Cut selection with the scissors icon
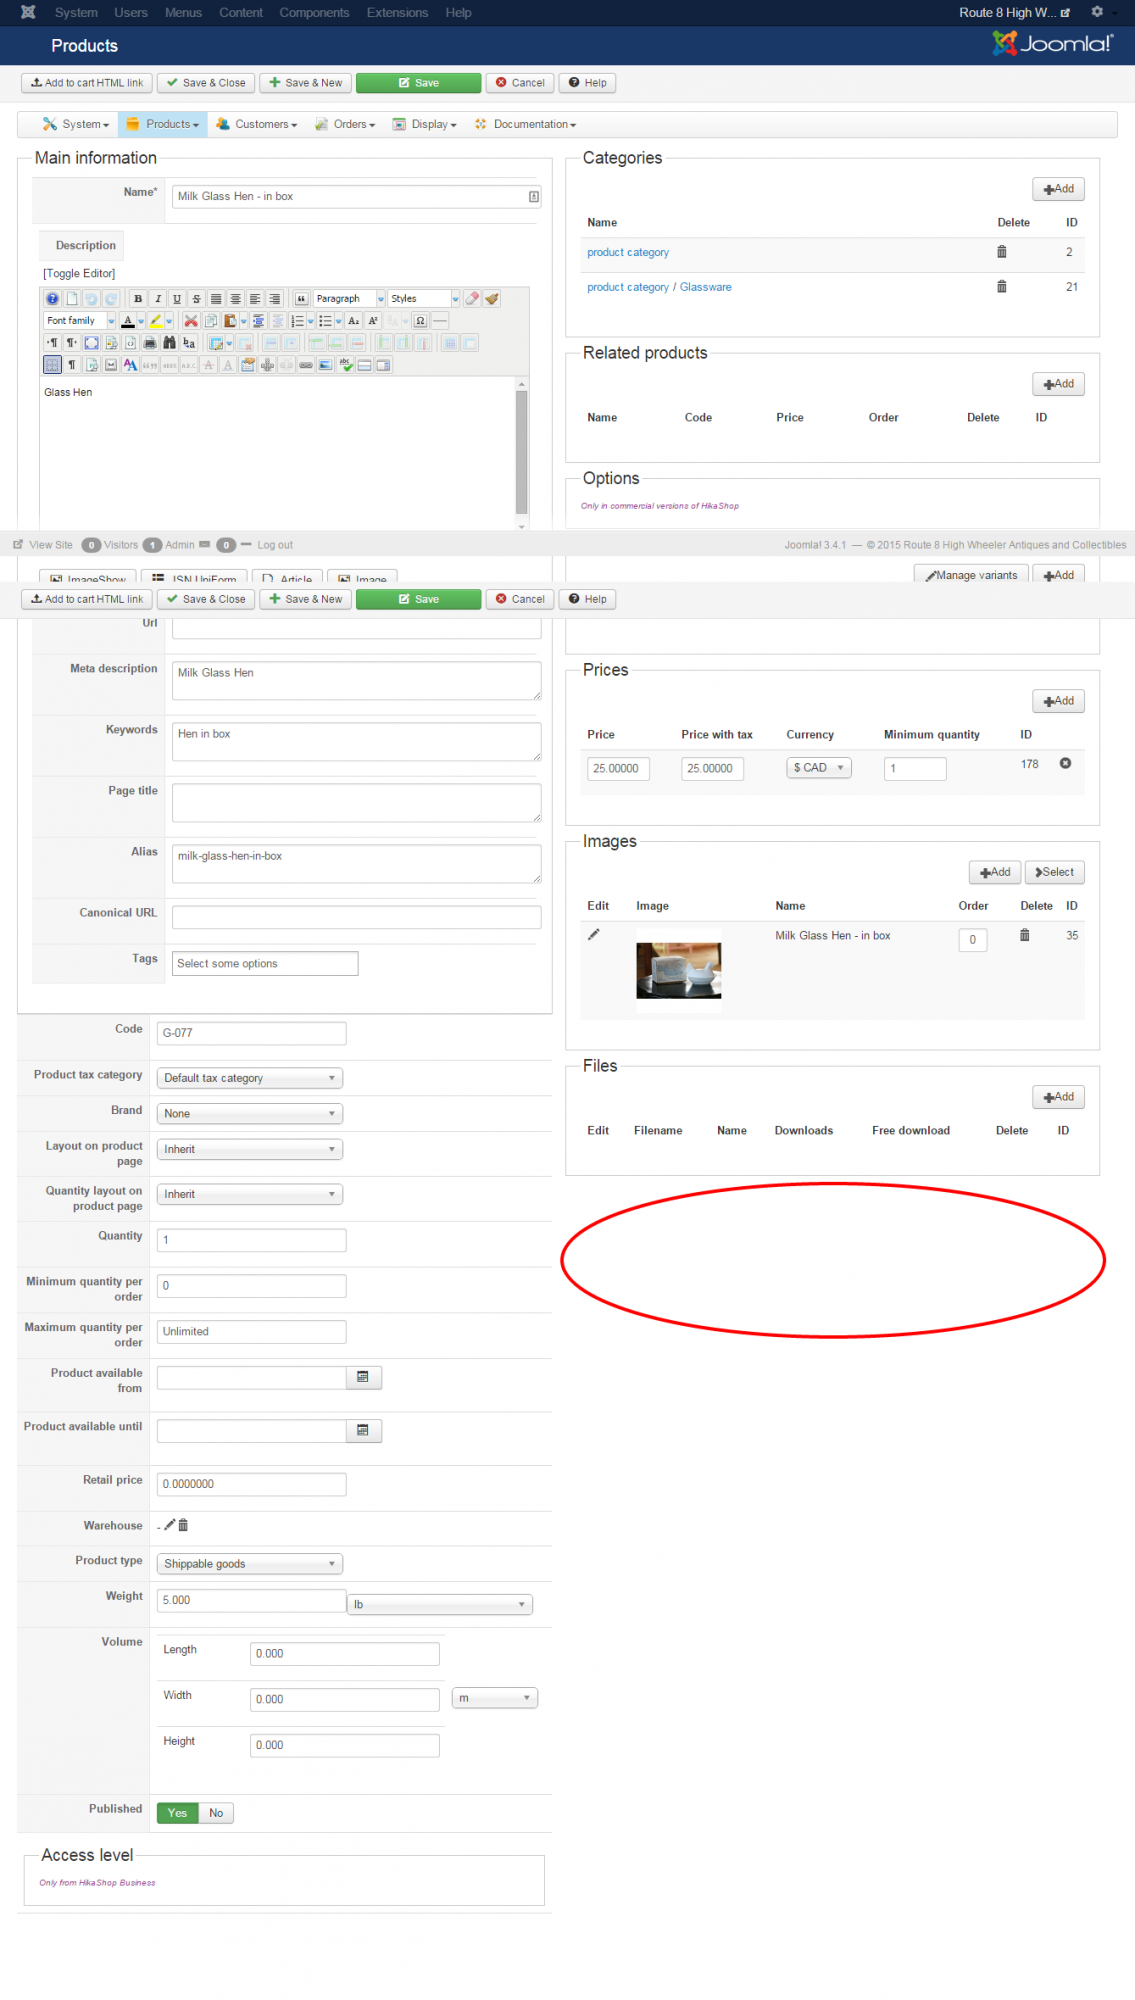This screenshot has width=1135, height=2000. [x=191, y=321]
